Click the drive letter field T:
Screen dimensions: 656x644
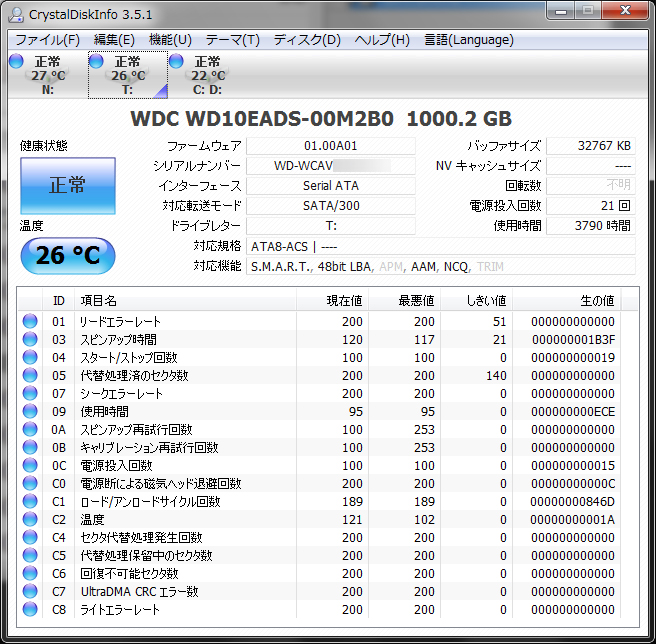tap(331, 226)
